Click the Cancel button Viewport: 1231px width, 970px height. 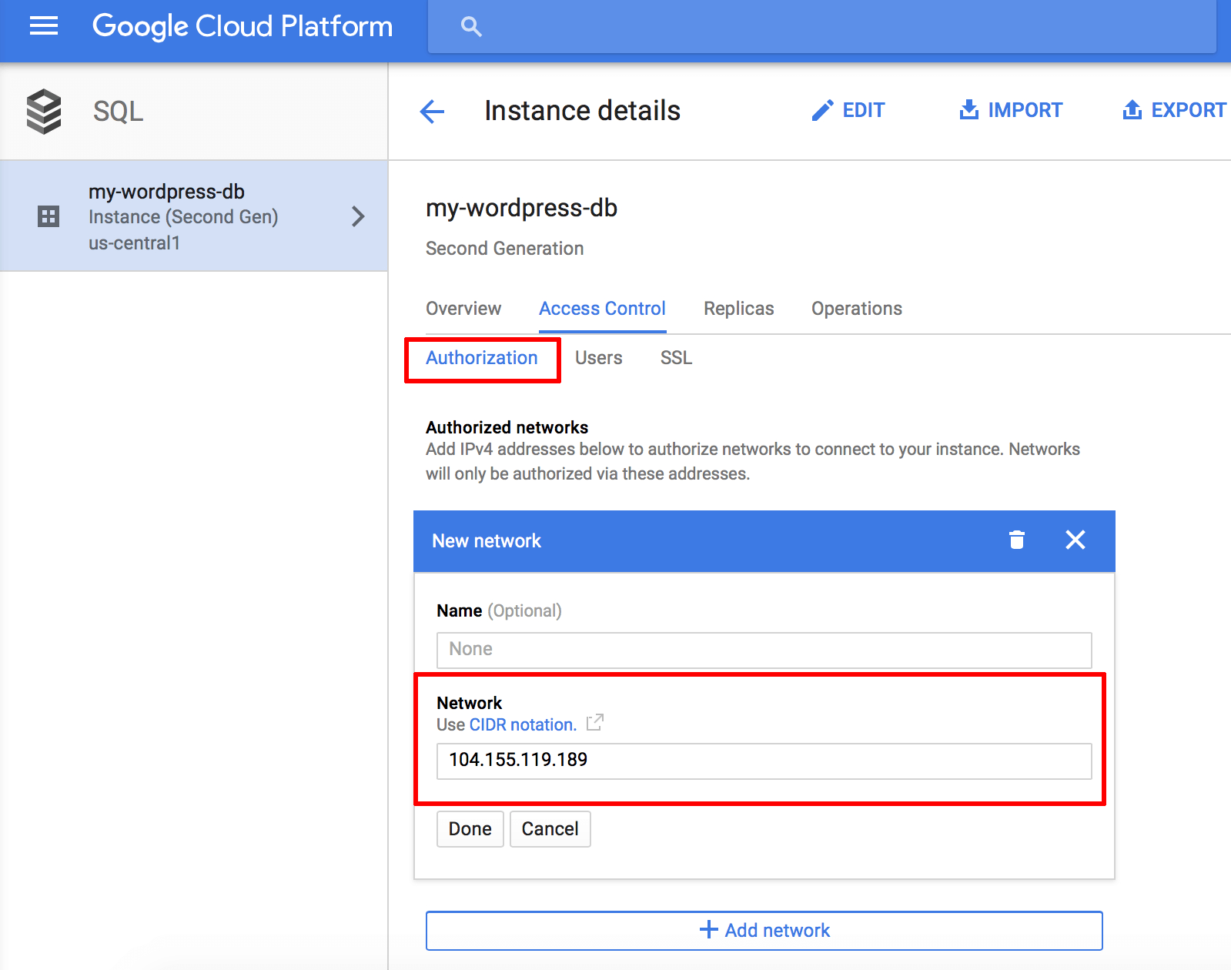[x=550, y=829]
